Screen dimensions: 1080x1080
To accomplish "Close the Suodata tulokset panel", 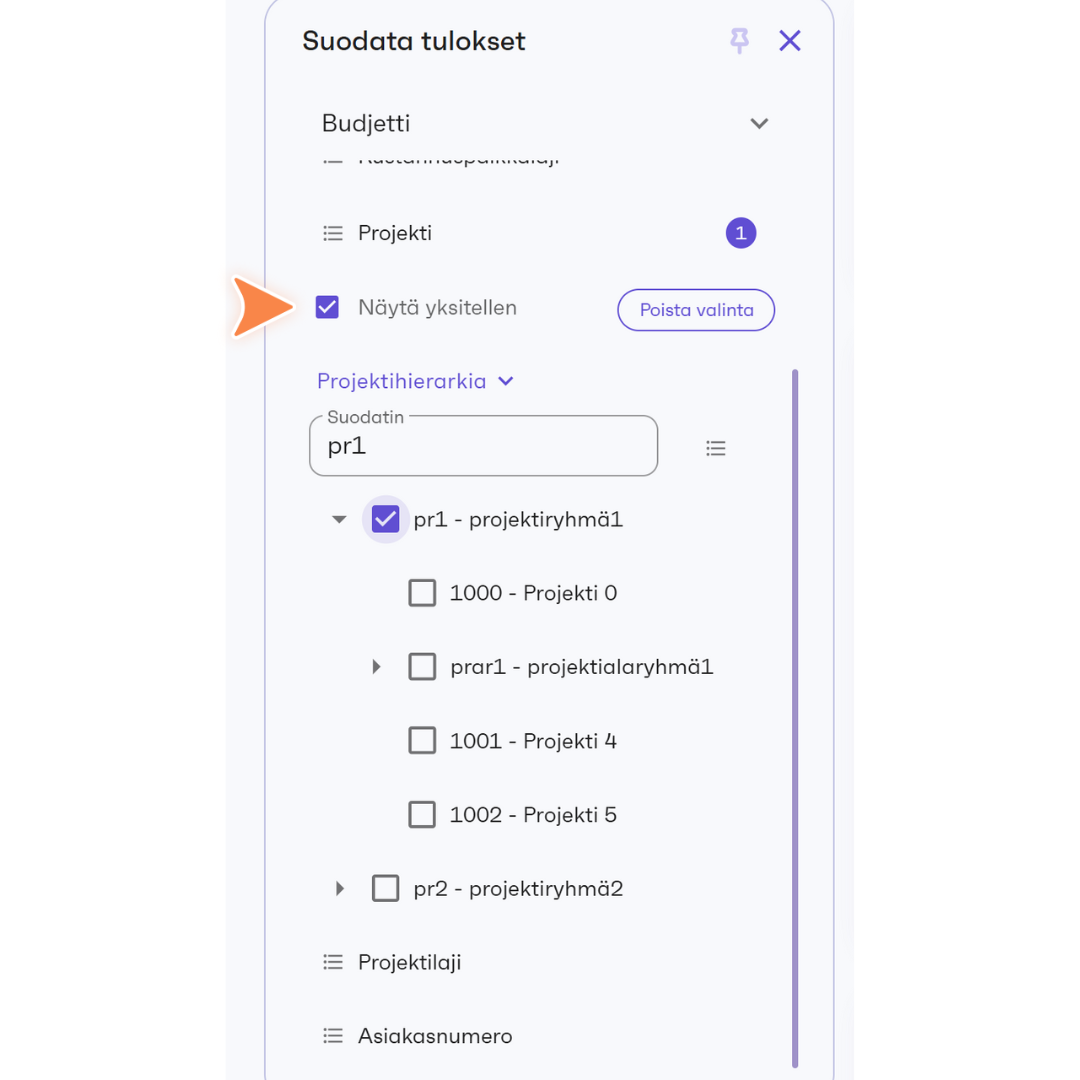I will point(789,41).
